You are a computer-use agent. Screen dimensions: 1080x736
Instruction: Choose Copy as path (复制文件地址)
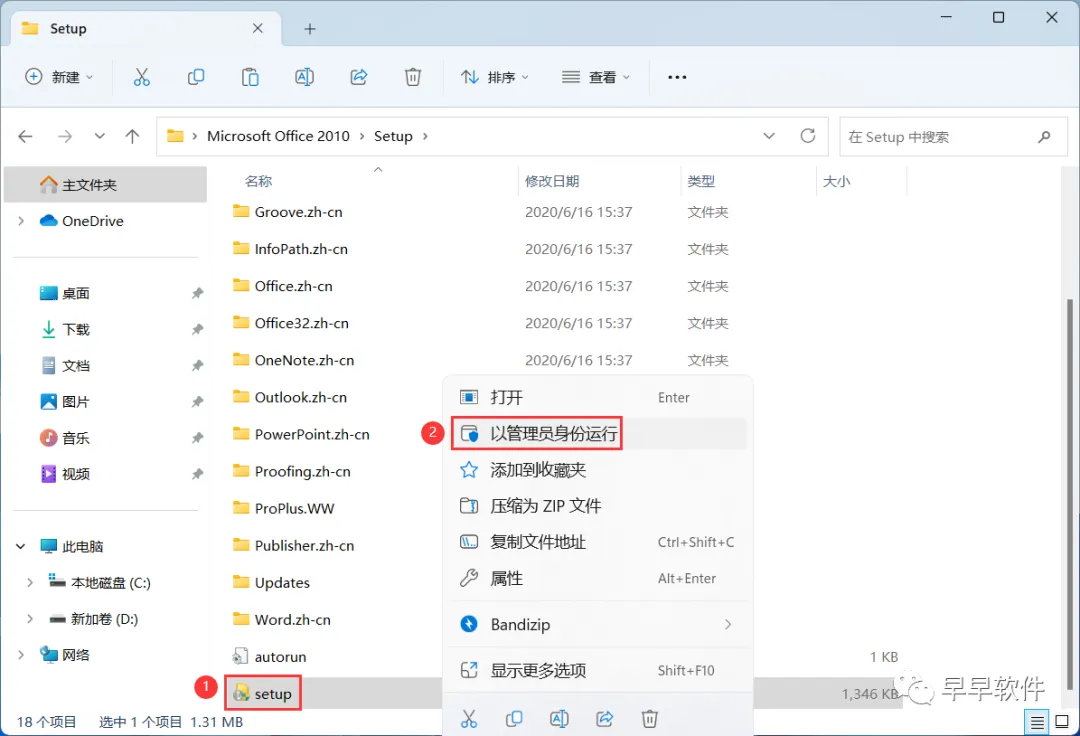pyautogui.click(x=597, y=543)
